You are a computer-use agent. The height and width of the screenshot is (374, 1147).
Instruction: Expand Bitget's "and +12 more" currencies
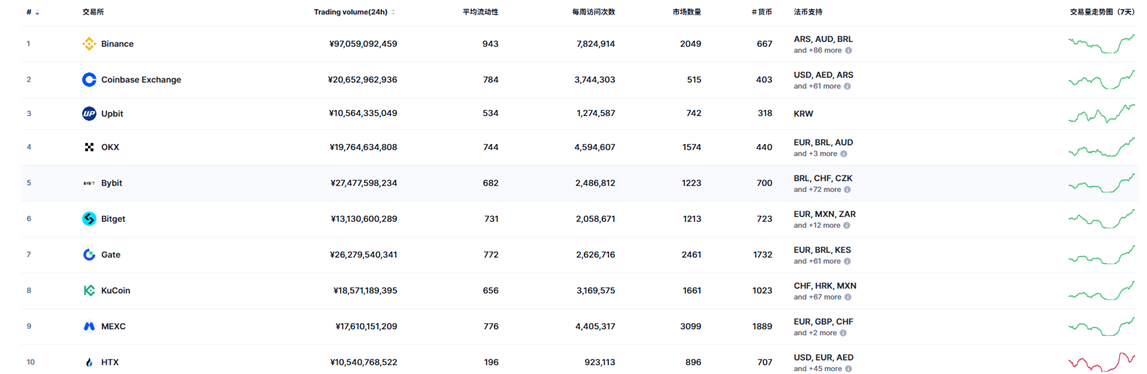click(x=817, y=225)
